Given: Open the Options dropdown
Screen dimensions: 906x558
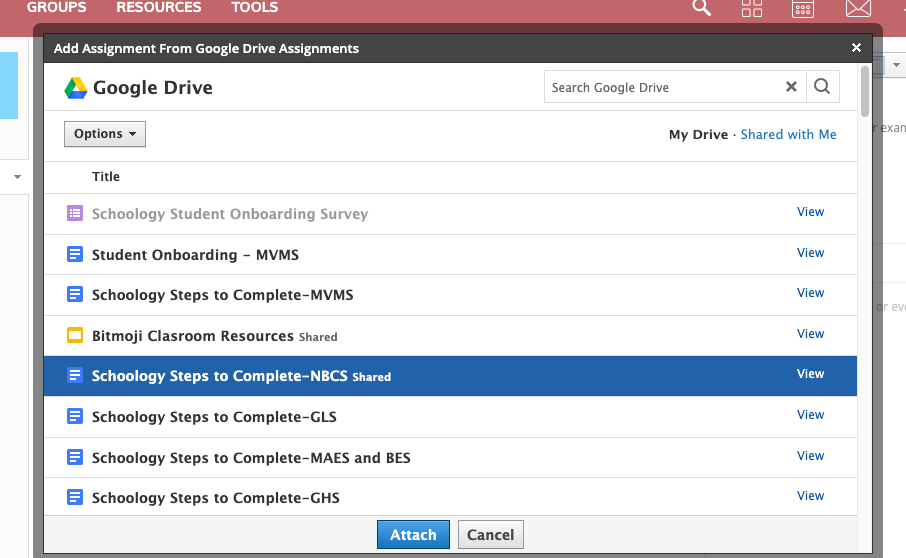Looking at the screenshot, I should pyautogui.click(x=105, y=134).
